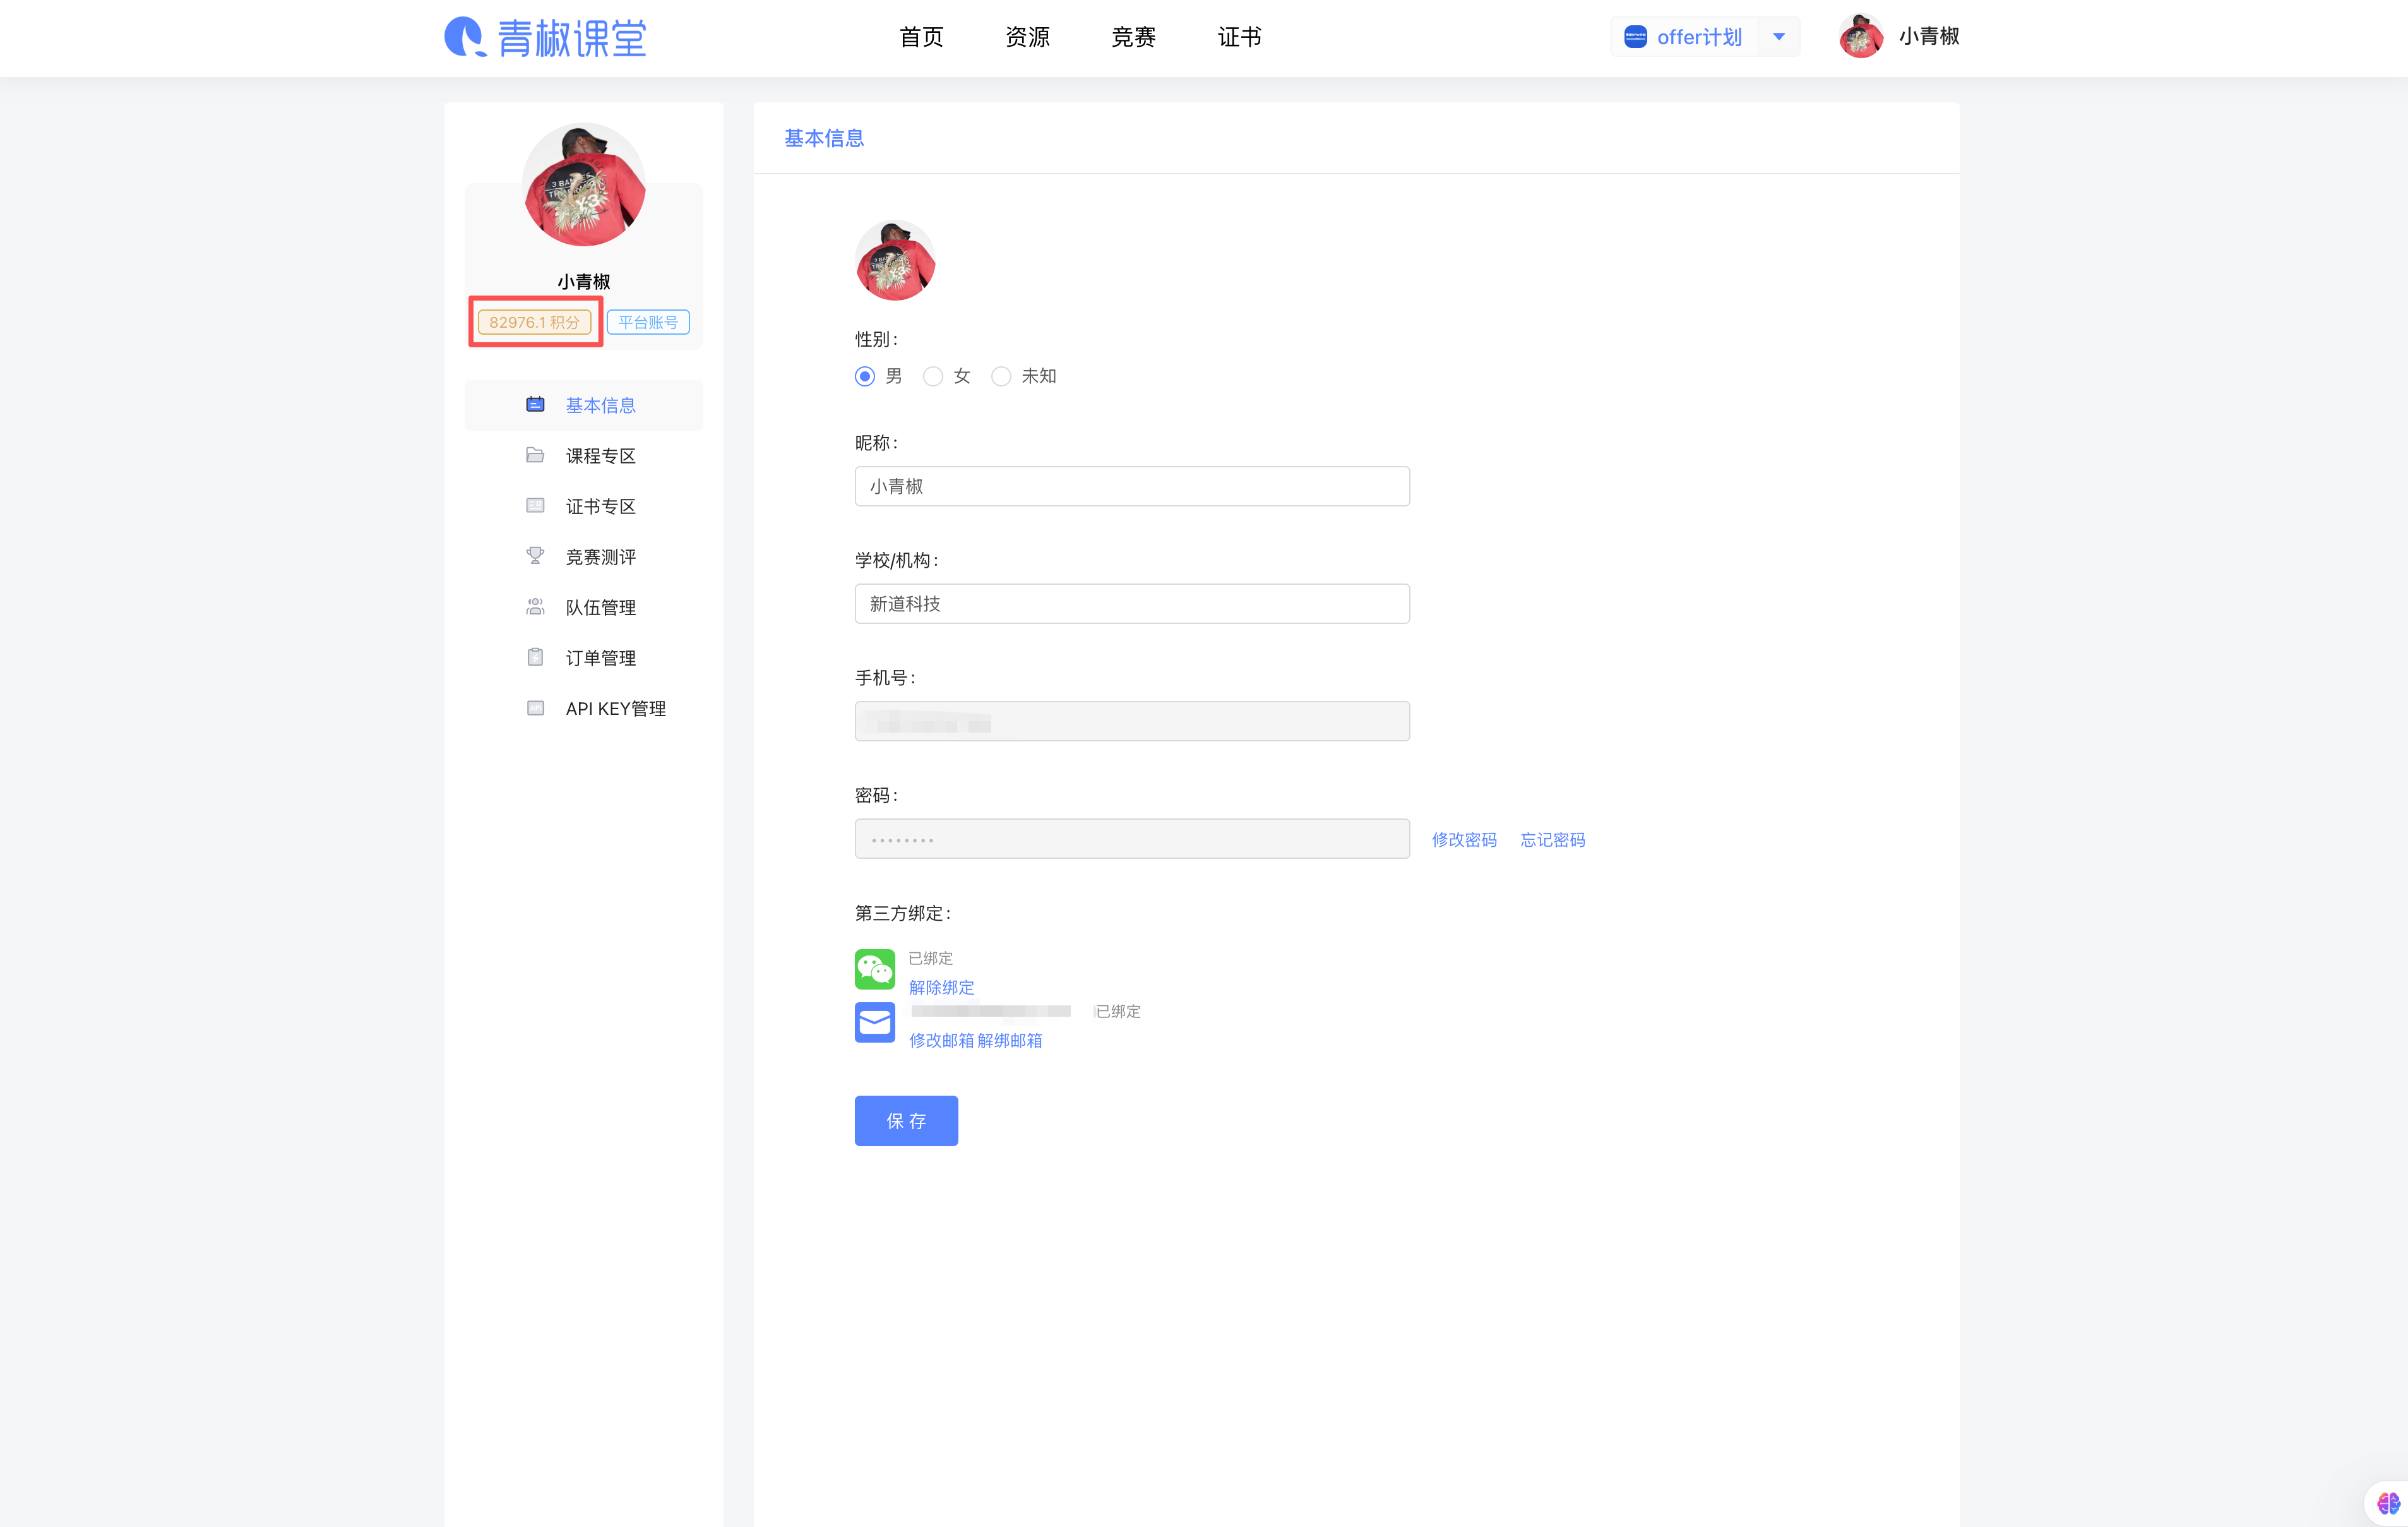
Task: Go to the 竞赛 navigation tab
Action: click(x=1133, y=37)
